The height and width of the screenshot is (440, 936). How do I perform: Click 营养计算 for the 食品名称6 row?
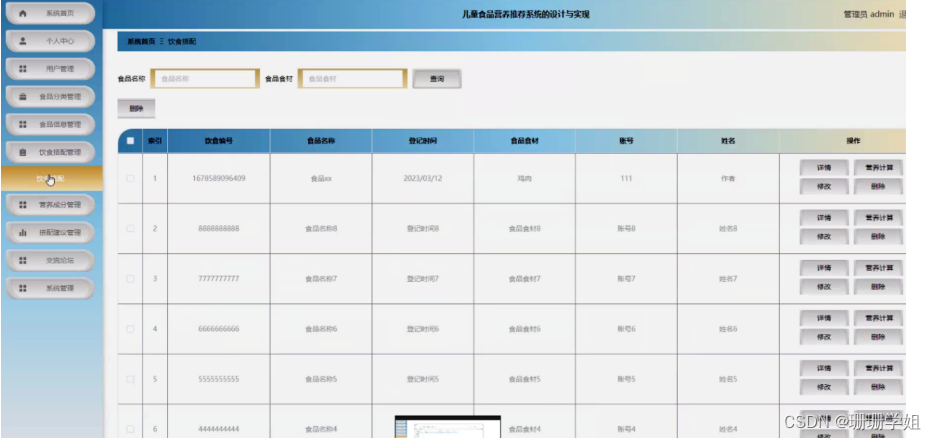[878, 318]
